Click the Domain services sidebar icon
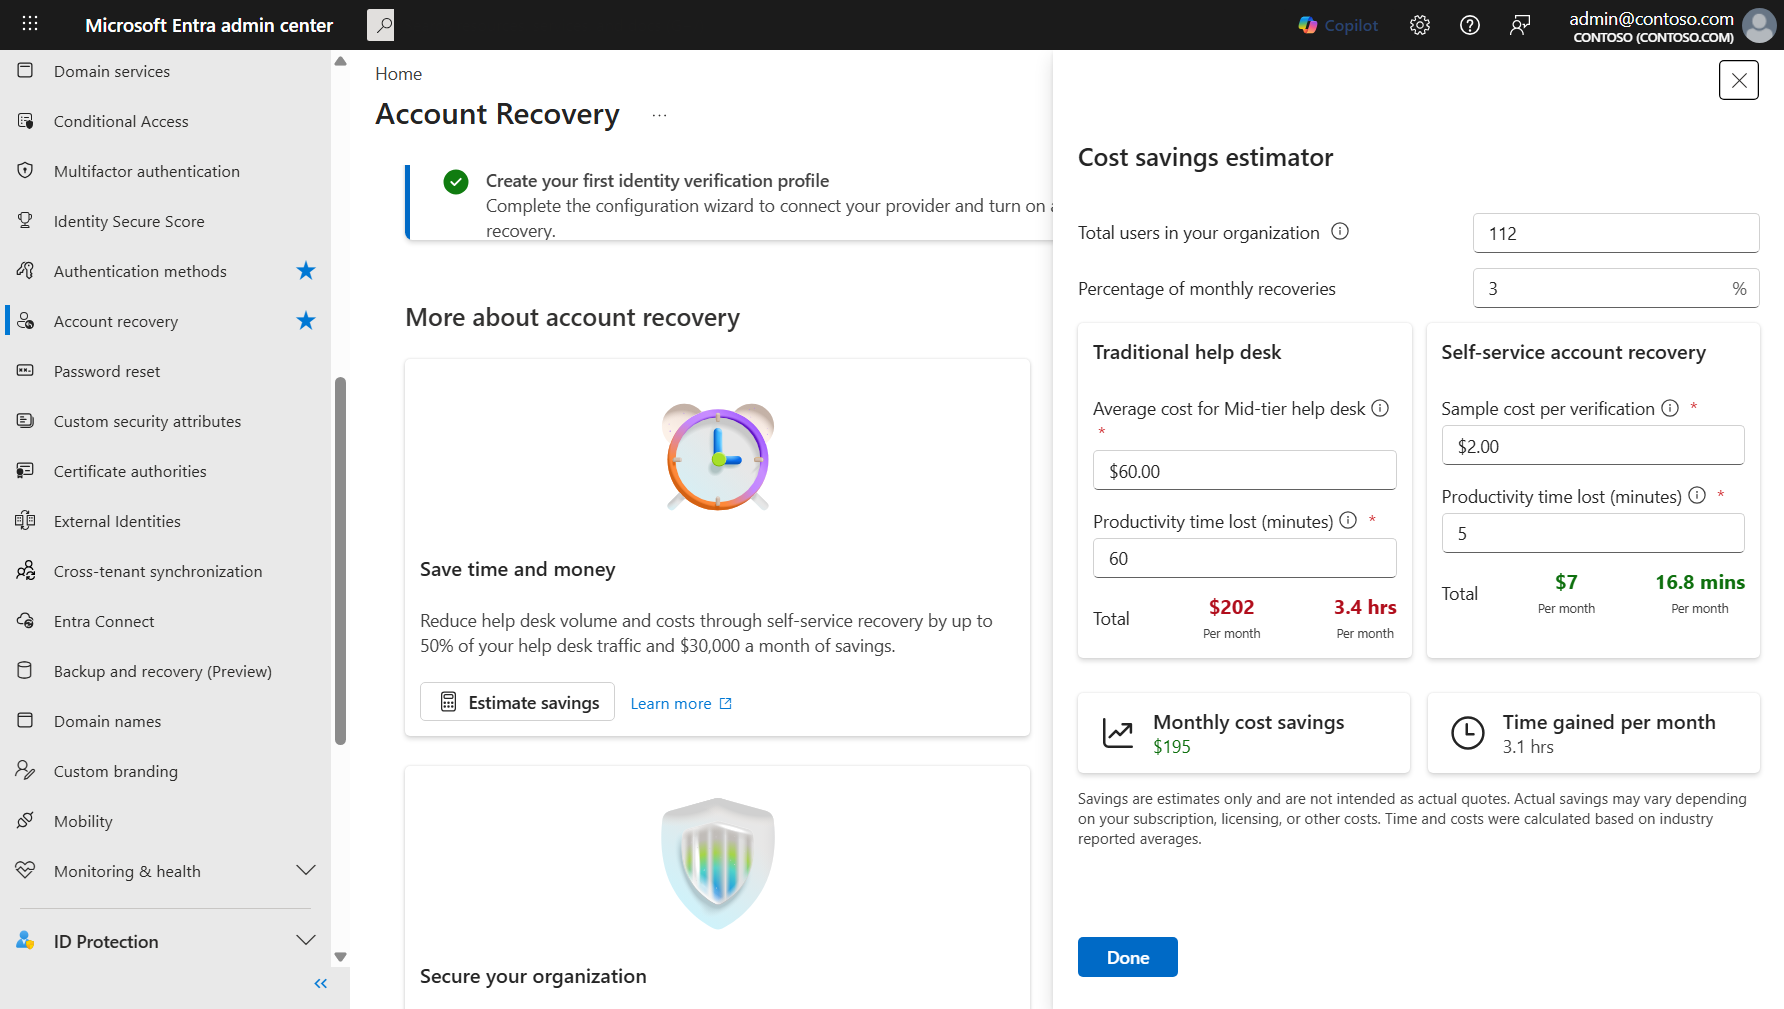 click(26, 71)
